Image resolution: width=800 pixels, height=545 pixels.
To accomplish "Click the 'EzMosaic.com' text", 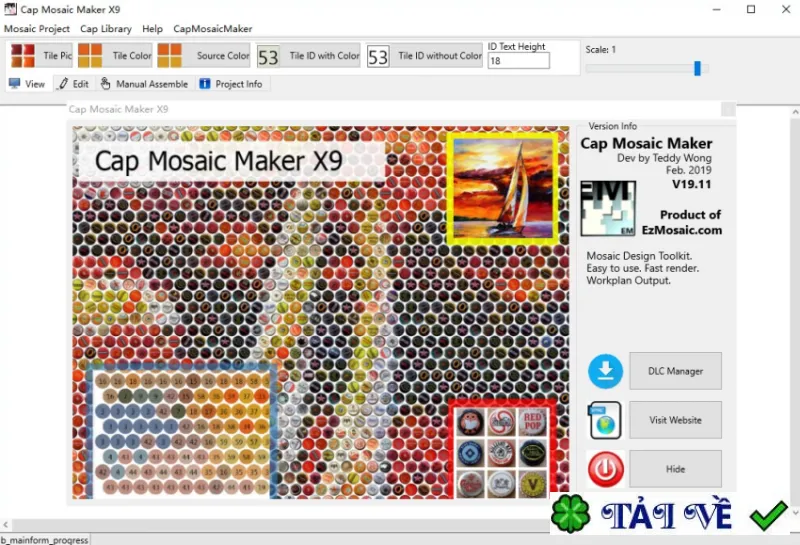I will point(682,230).
